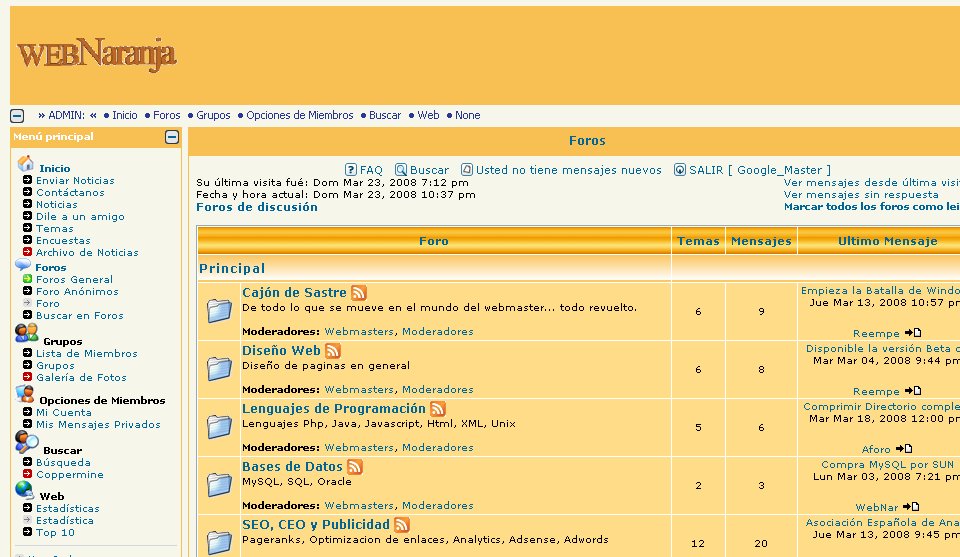Toggle the collapse box left of ADMIN bar
The height and width of the screenshot is (557, 960).
coord(17,116)
